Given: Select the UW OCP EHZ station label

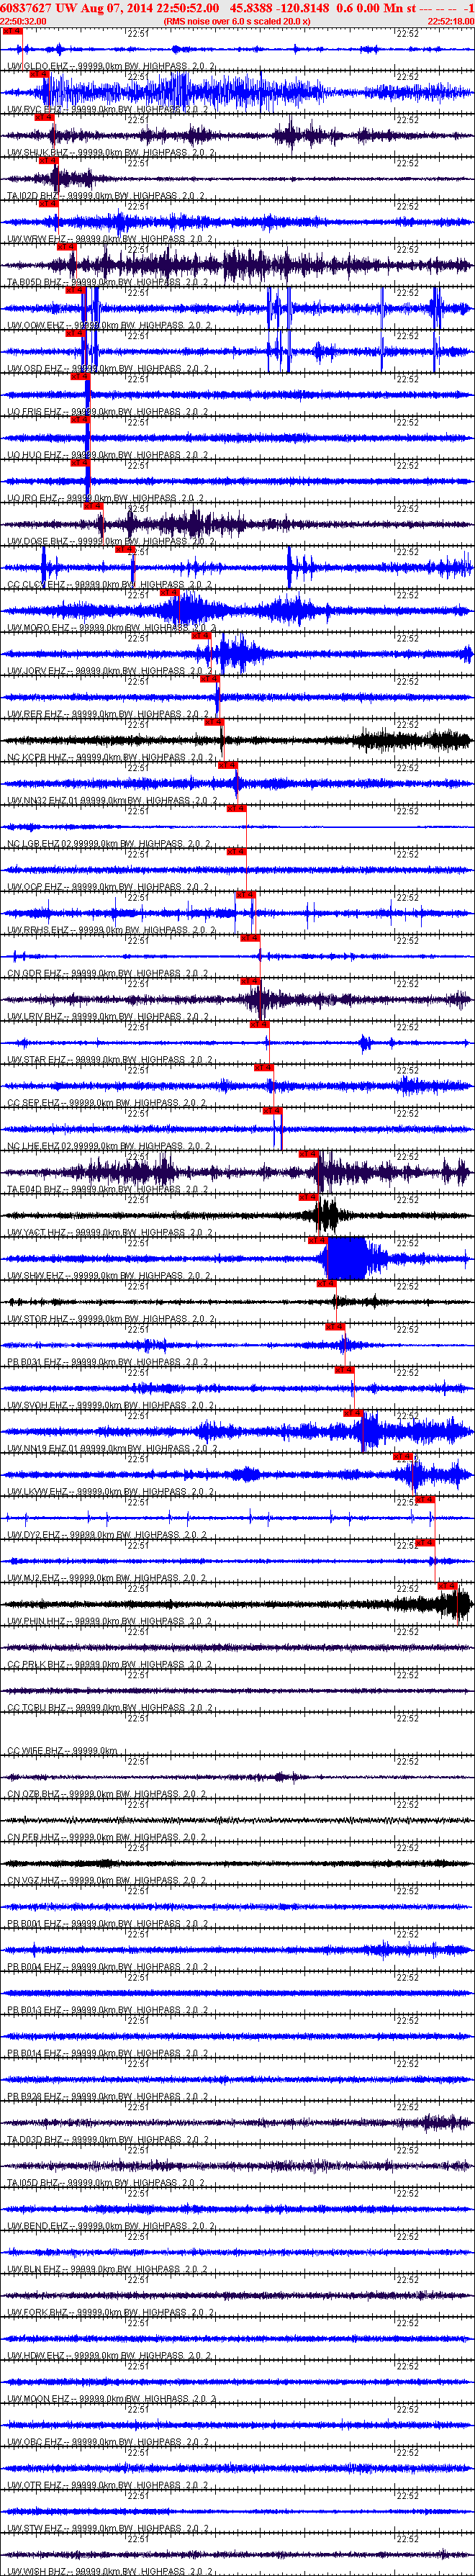Looking at the screenshot, I should [107, 886].
